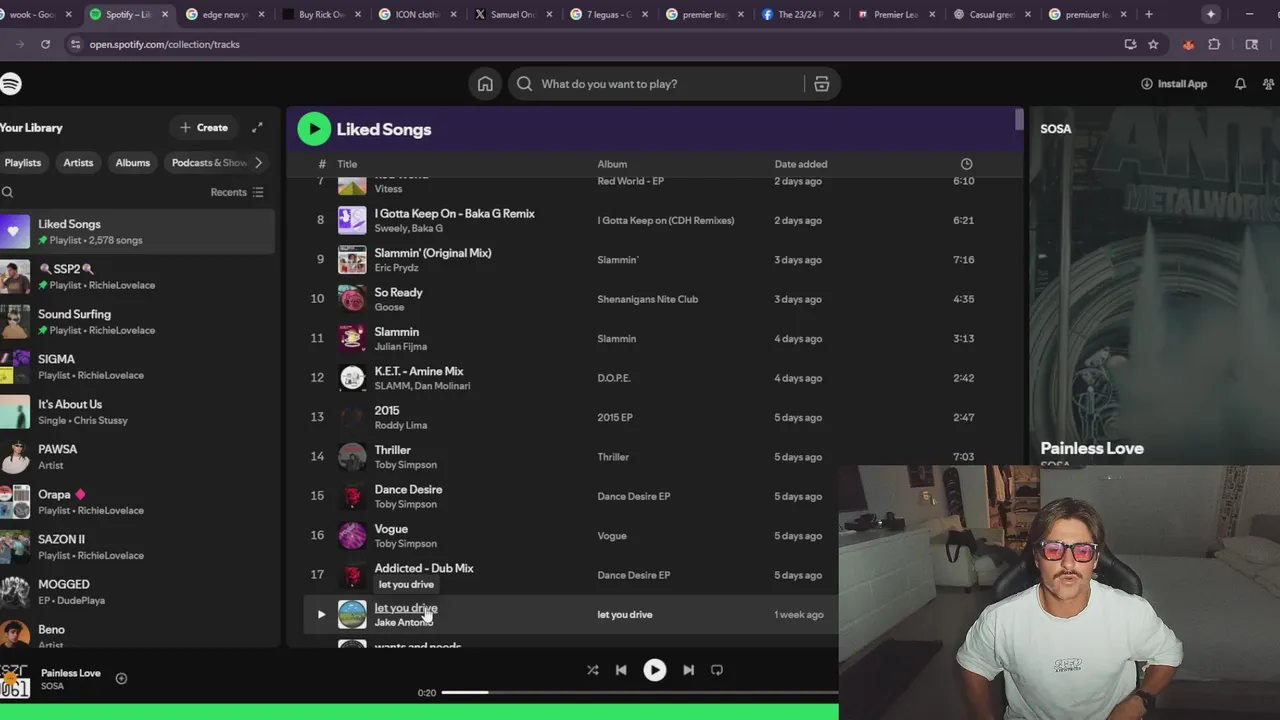Open the Your Library heading
The width and height of the screenshot is (1280, 720).
coord(31,128)
